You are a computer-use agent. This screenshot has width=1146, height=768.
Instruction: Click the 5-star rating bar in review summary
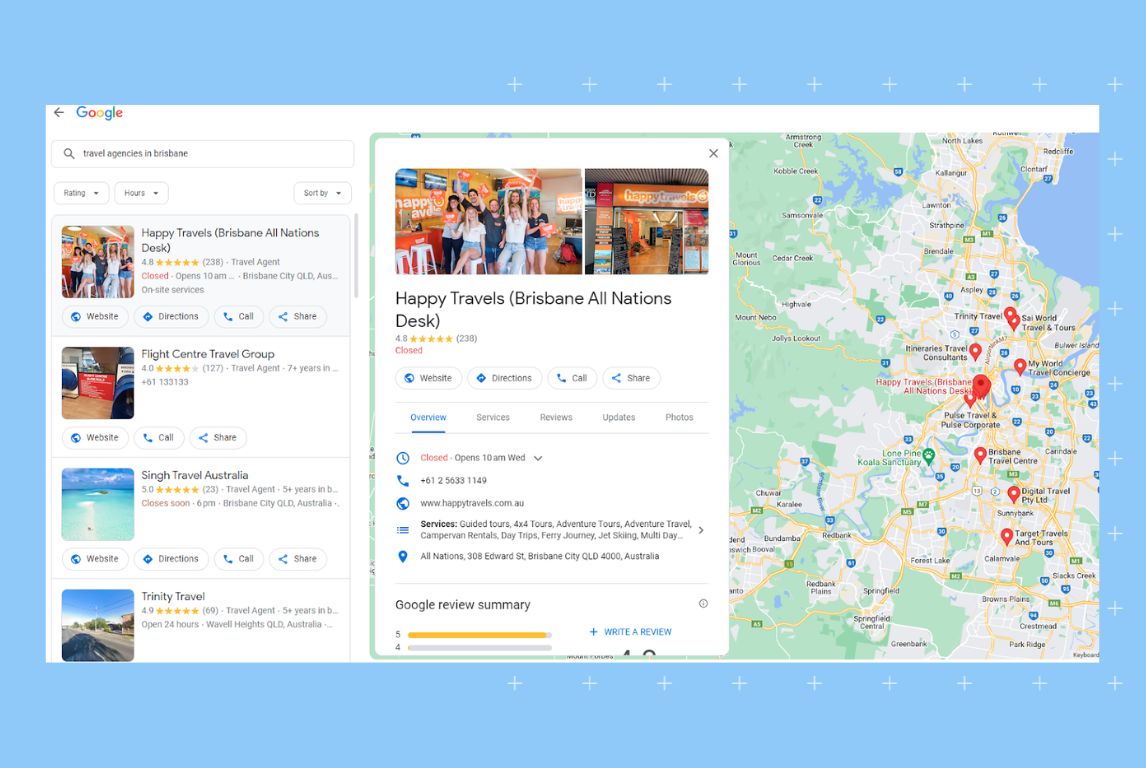475,634
